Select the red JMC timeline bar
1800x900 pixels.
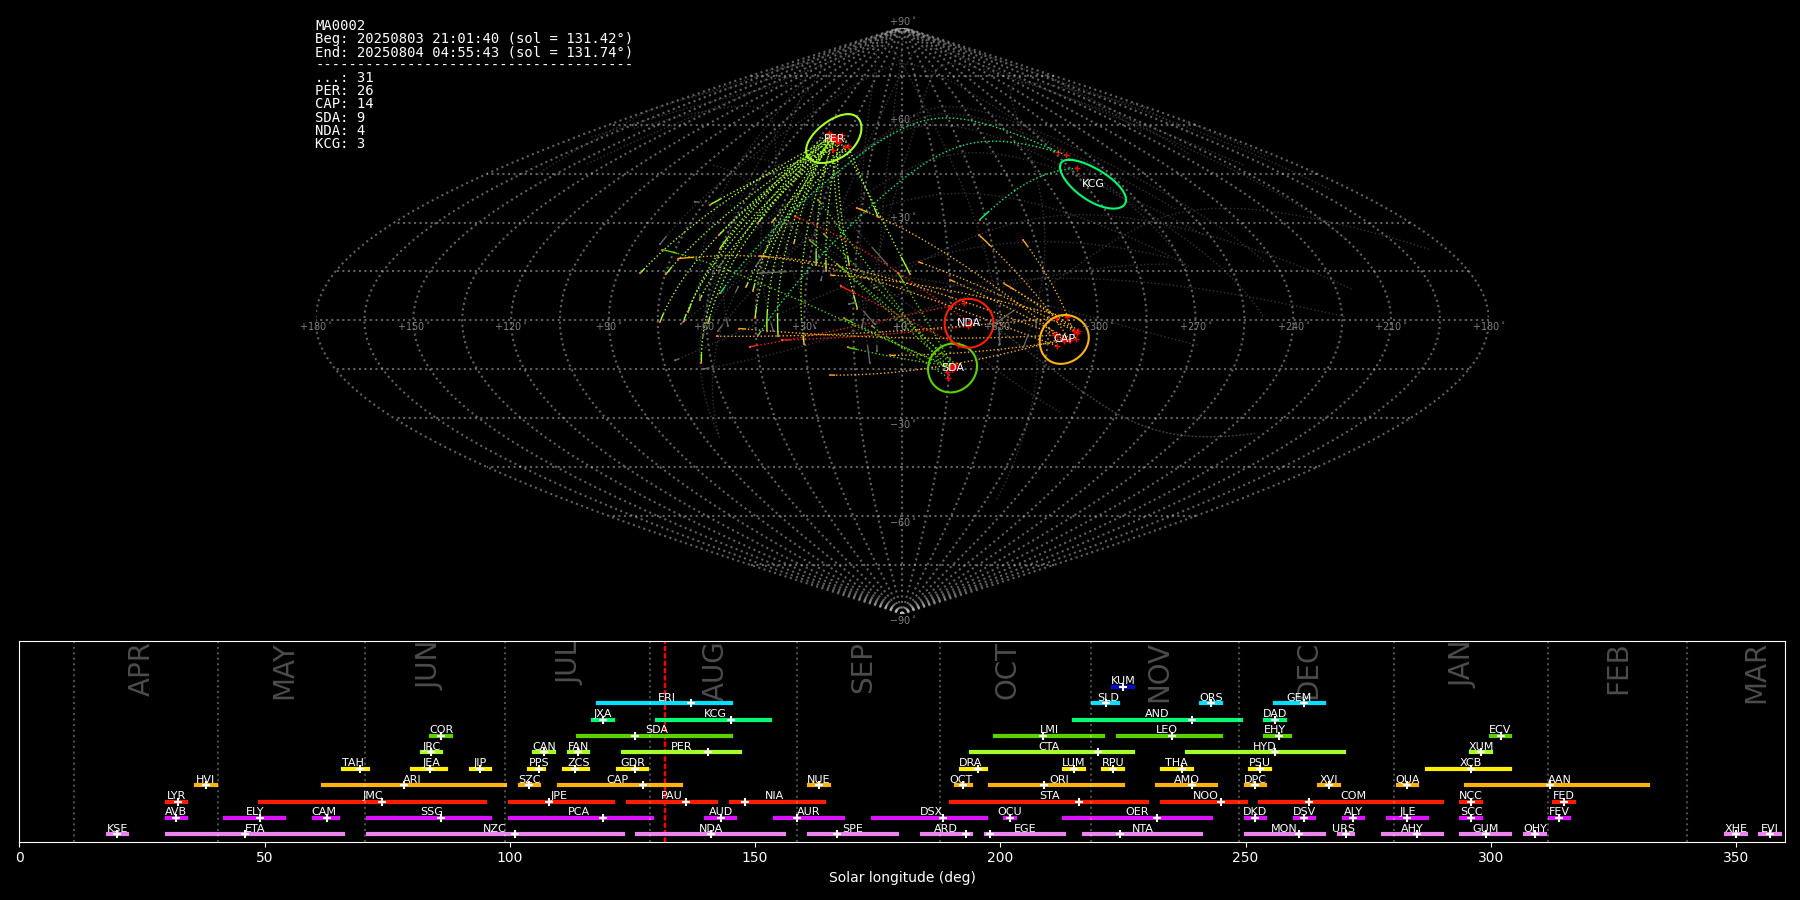(372, 802)
